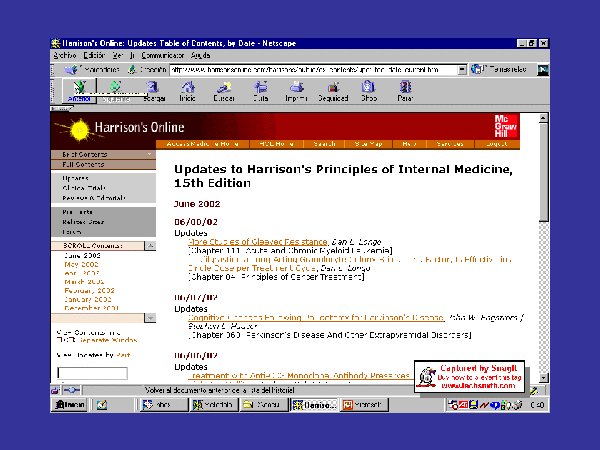Open the Ayuda menu
This screenshot has height=450, width=600.
point(200,55)
